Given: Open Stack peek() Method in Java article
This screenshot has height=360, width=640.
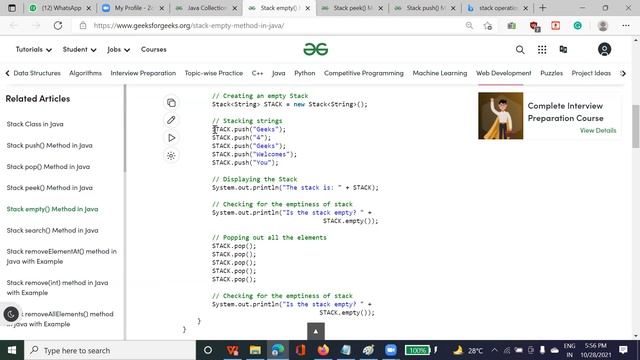Looking at the screenshot, I should [x=50, y=188].
